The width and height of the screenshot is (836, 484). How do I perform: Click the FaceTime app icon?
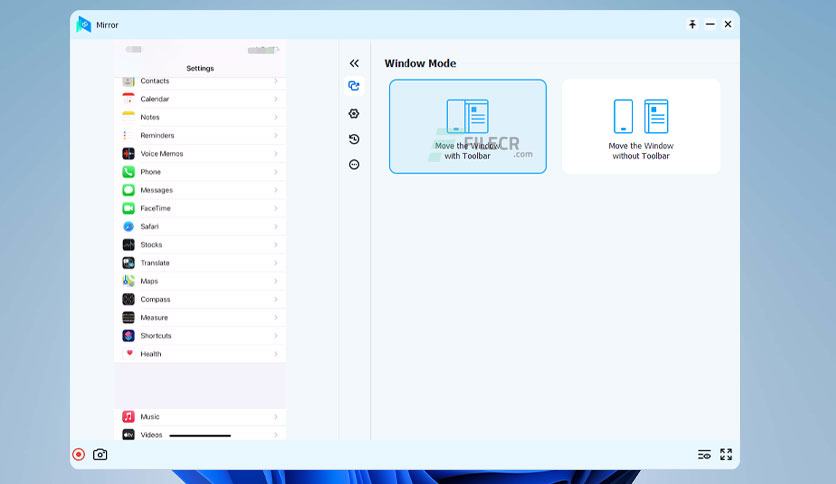tap(128, 208)
